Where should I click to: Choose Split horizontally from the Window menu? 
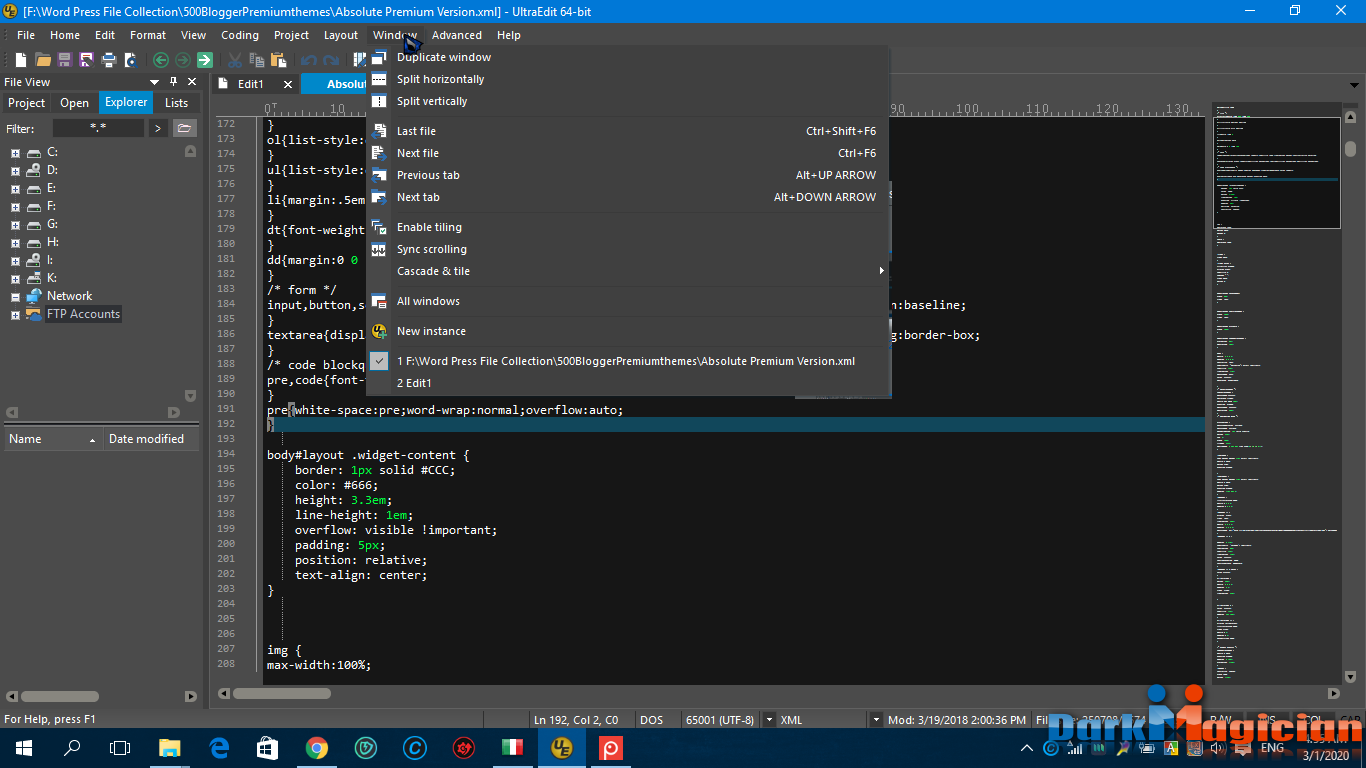[x=627, y=79]
